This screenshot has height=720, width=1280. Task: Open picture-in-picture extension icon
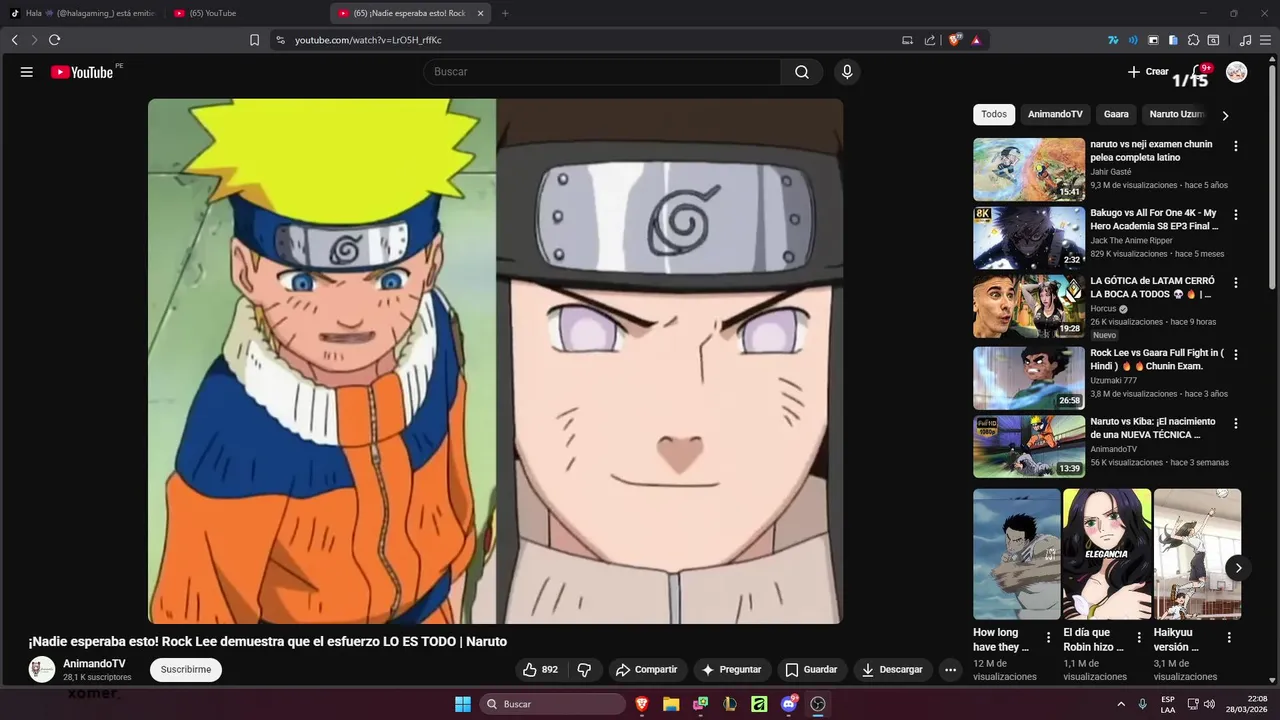1153,40
